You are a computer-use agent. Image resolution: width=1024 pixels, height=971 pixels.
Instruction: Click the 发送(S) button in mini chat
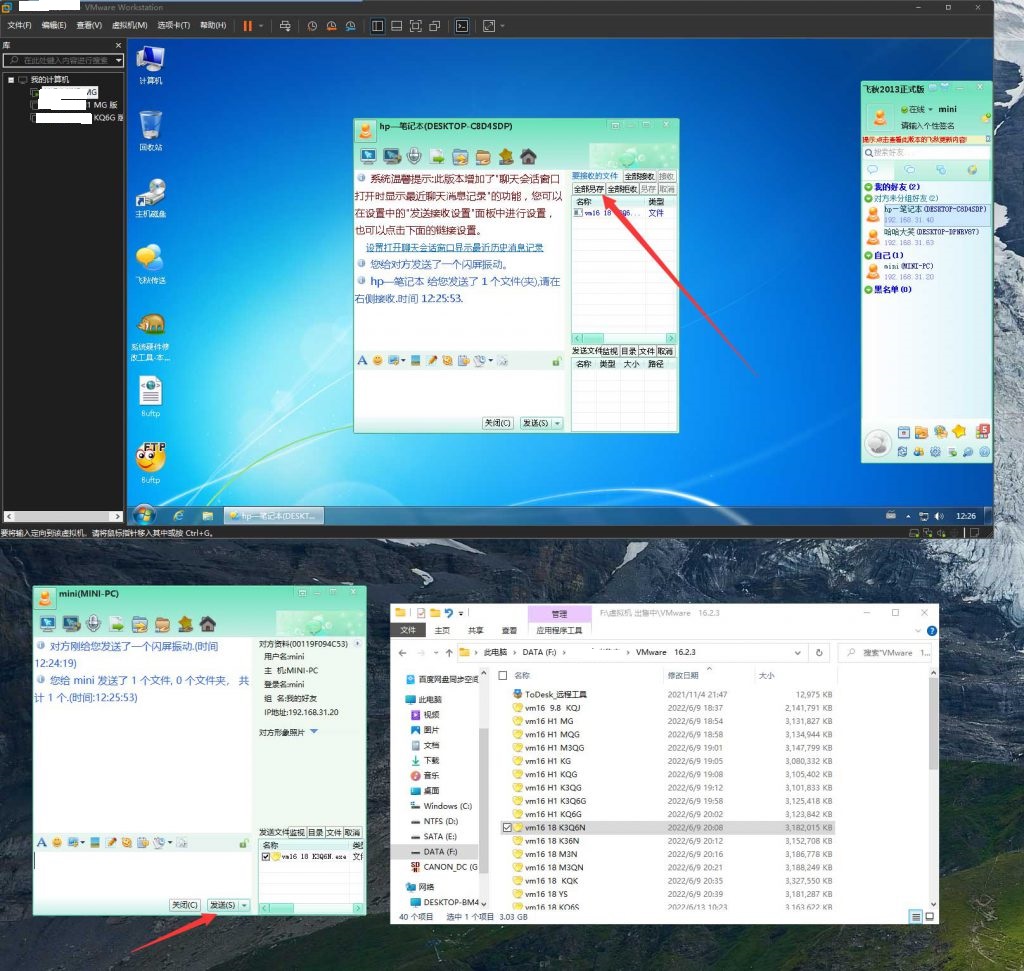pos(222,905)
